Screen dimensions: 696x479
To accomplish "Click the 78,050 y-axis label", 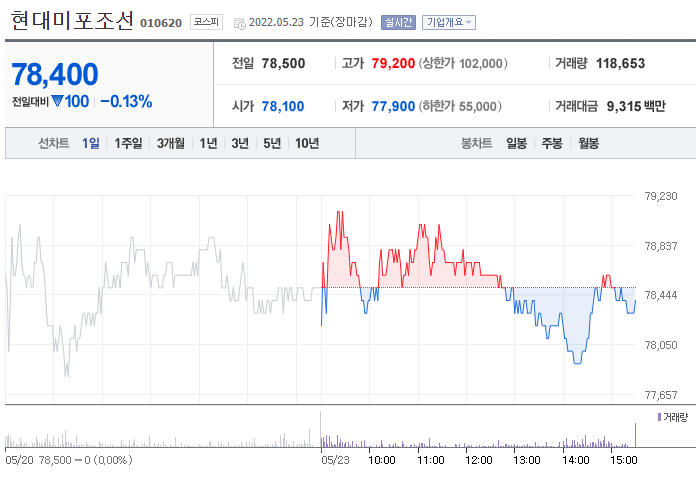I will 661,345.
